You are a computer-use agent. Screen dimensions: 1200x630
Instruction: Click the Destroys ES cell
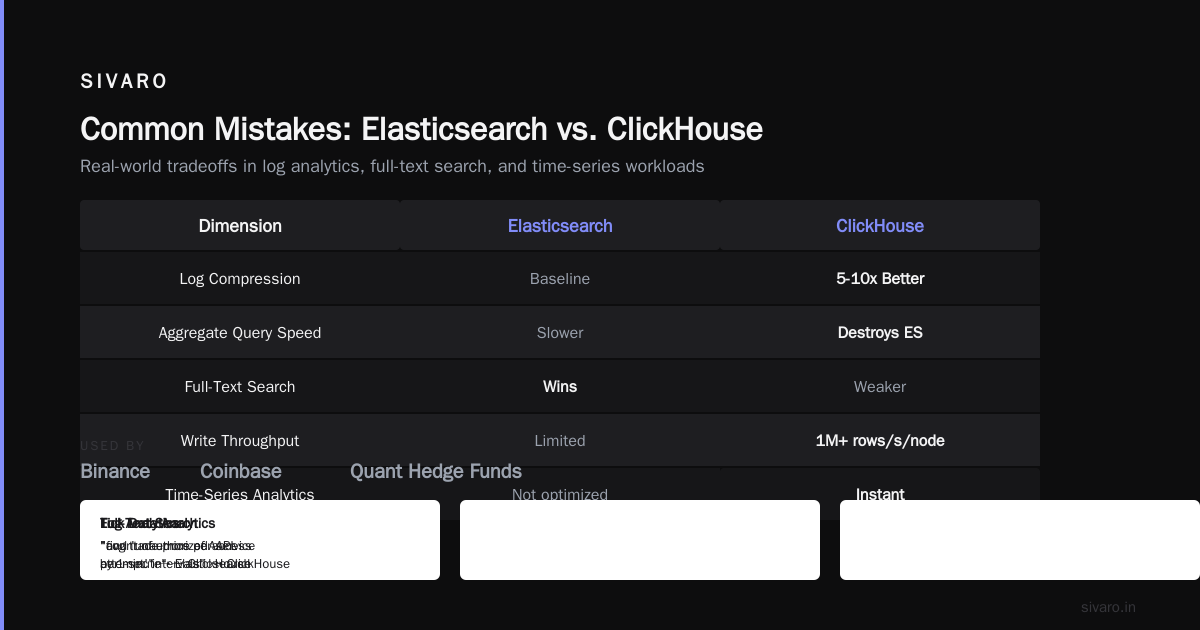click(880, 333)
